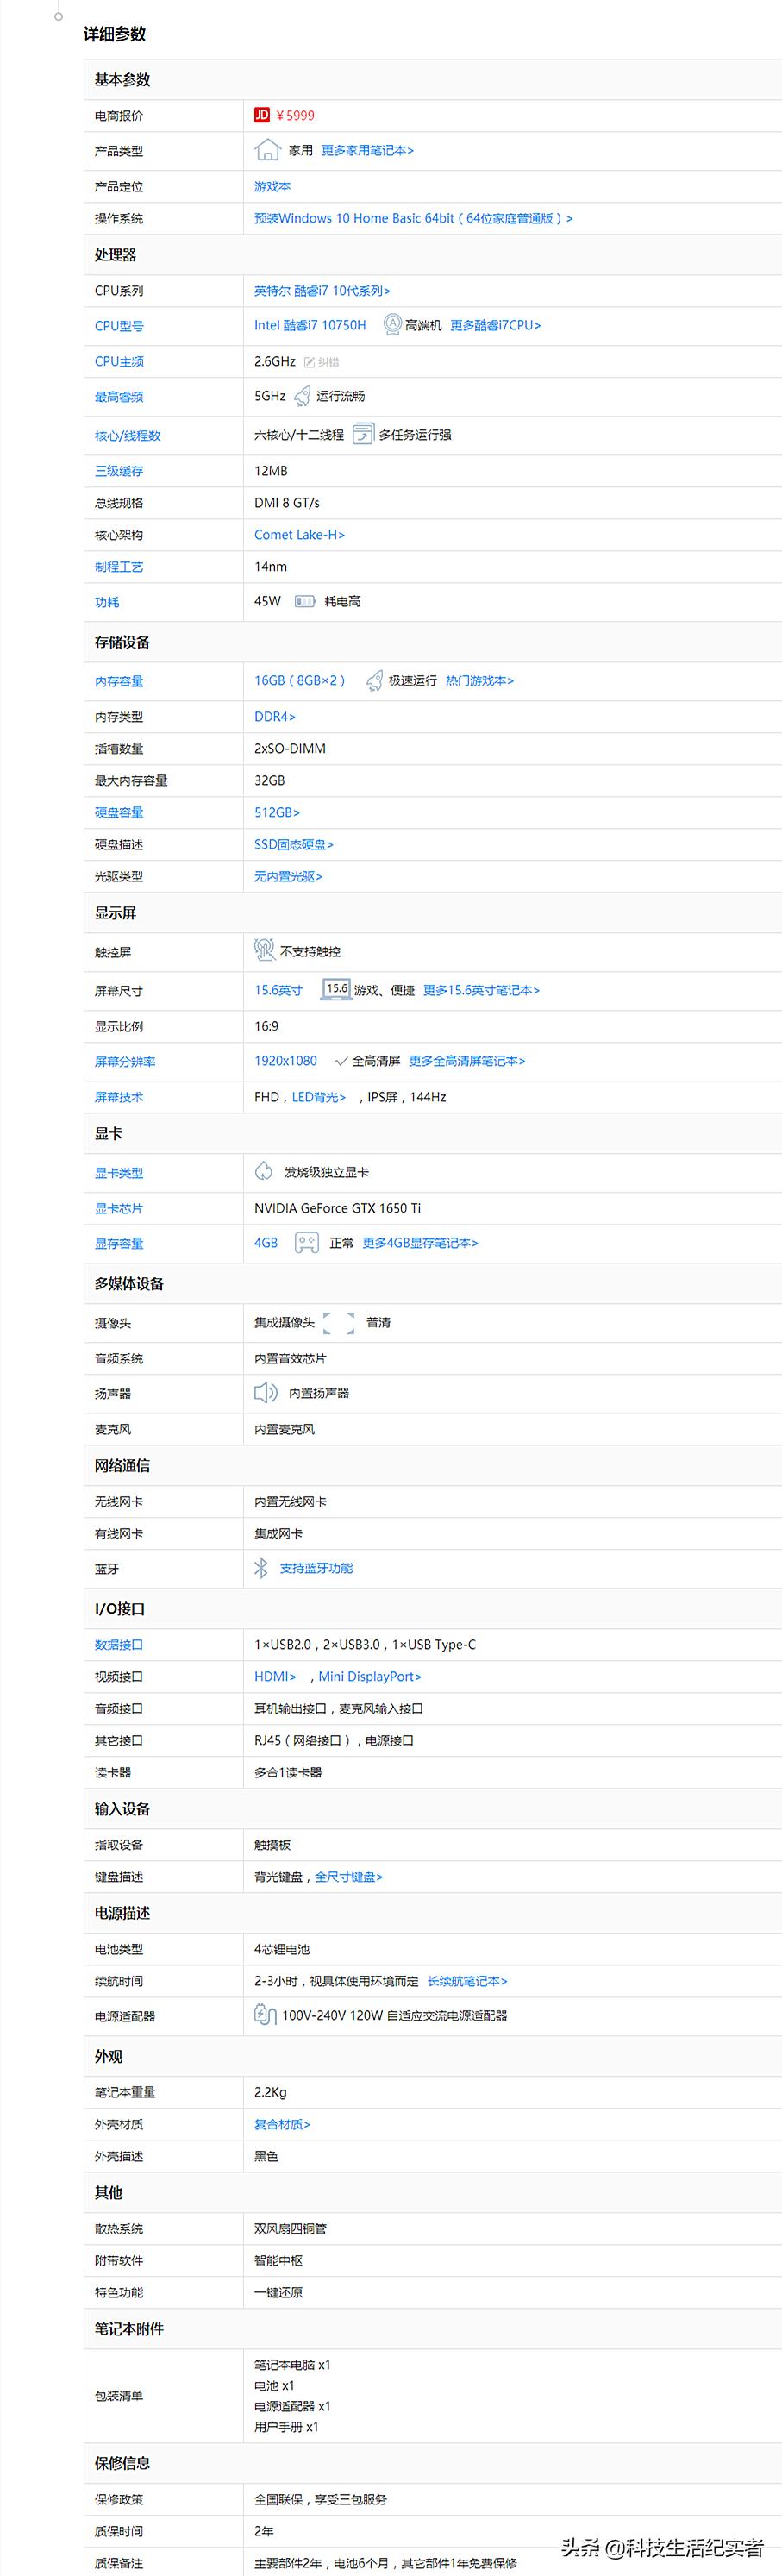Open SSD固态硬盘 link
Viewport: 782px width, 2576px height.
(x=294, y=845)
